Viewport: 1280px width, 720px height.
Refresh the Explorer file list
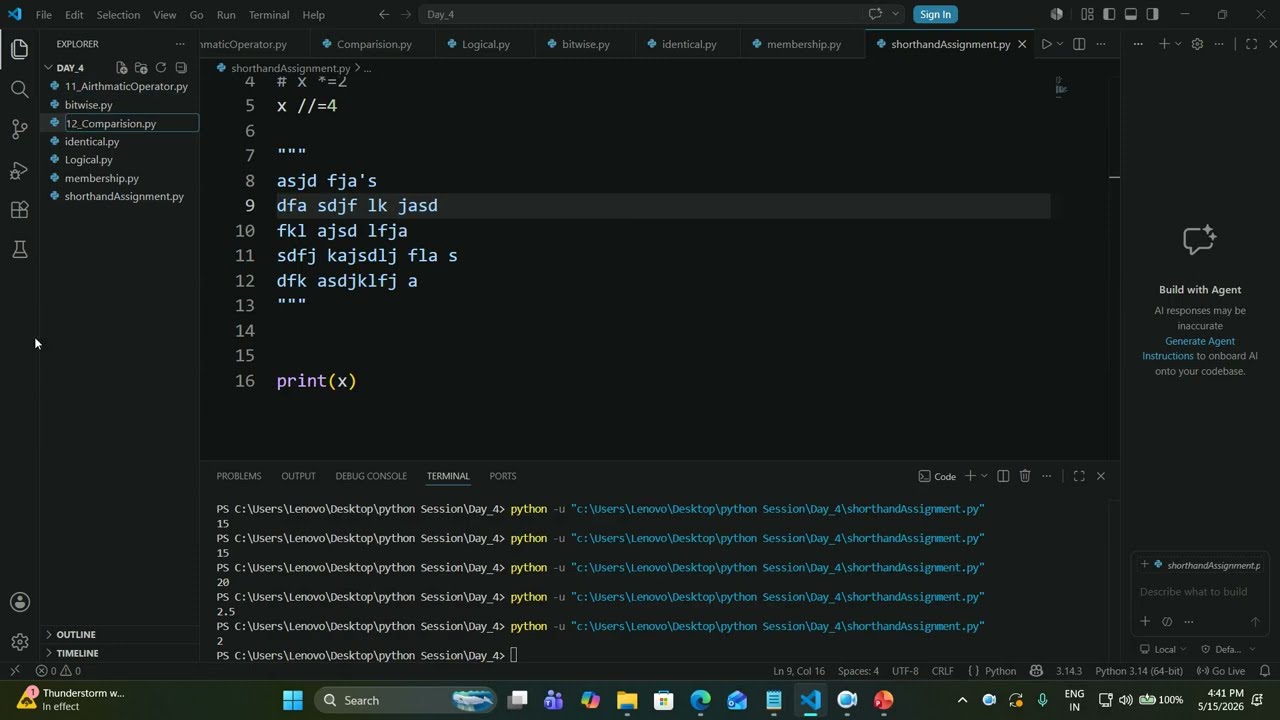click(161, 68)
